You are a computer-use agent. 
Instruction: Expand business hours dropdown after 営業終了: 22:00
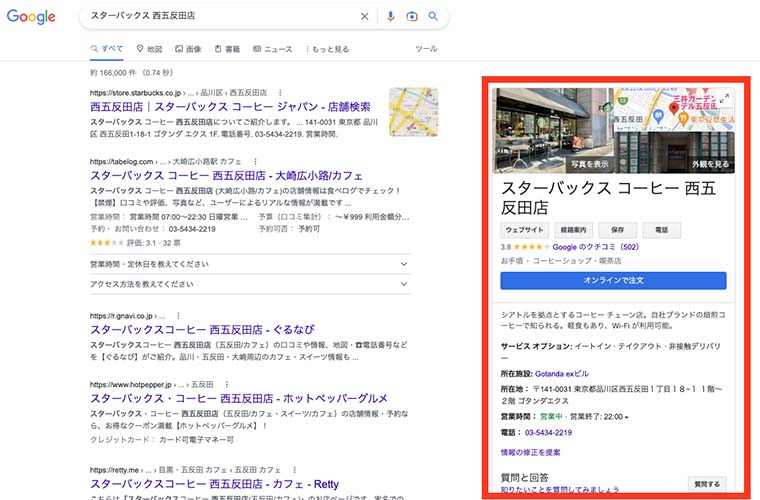pyautogui.click(x=626, y=417)
